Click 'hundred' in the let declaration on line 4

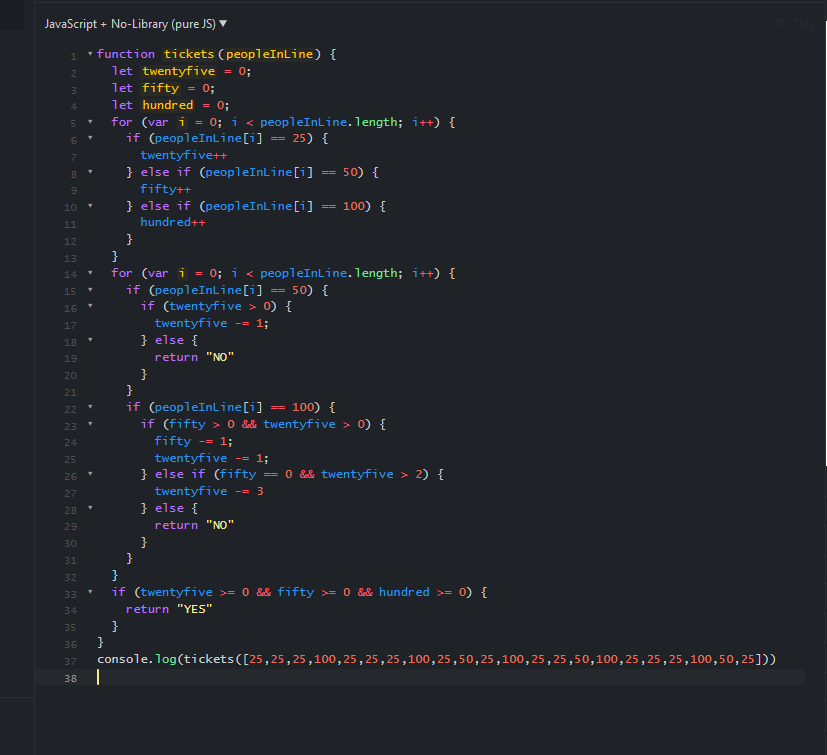168,105
